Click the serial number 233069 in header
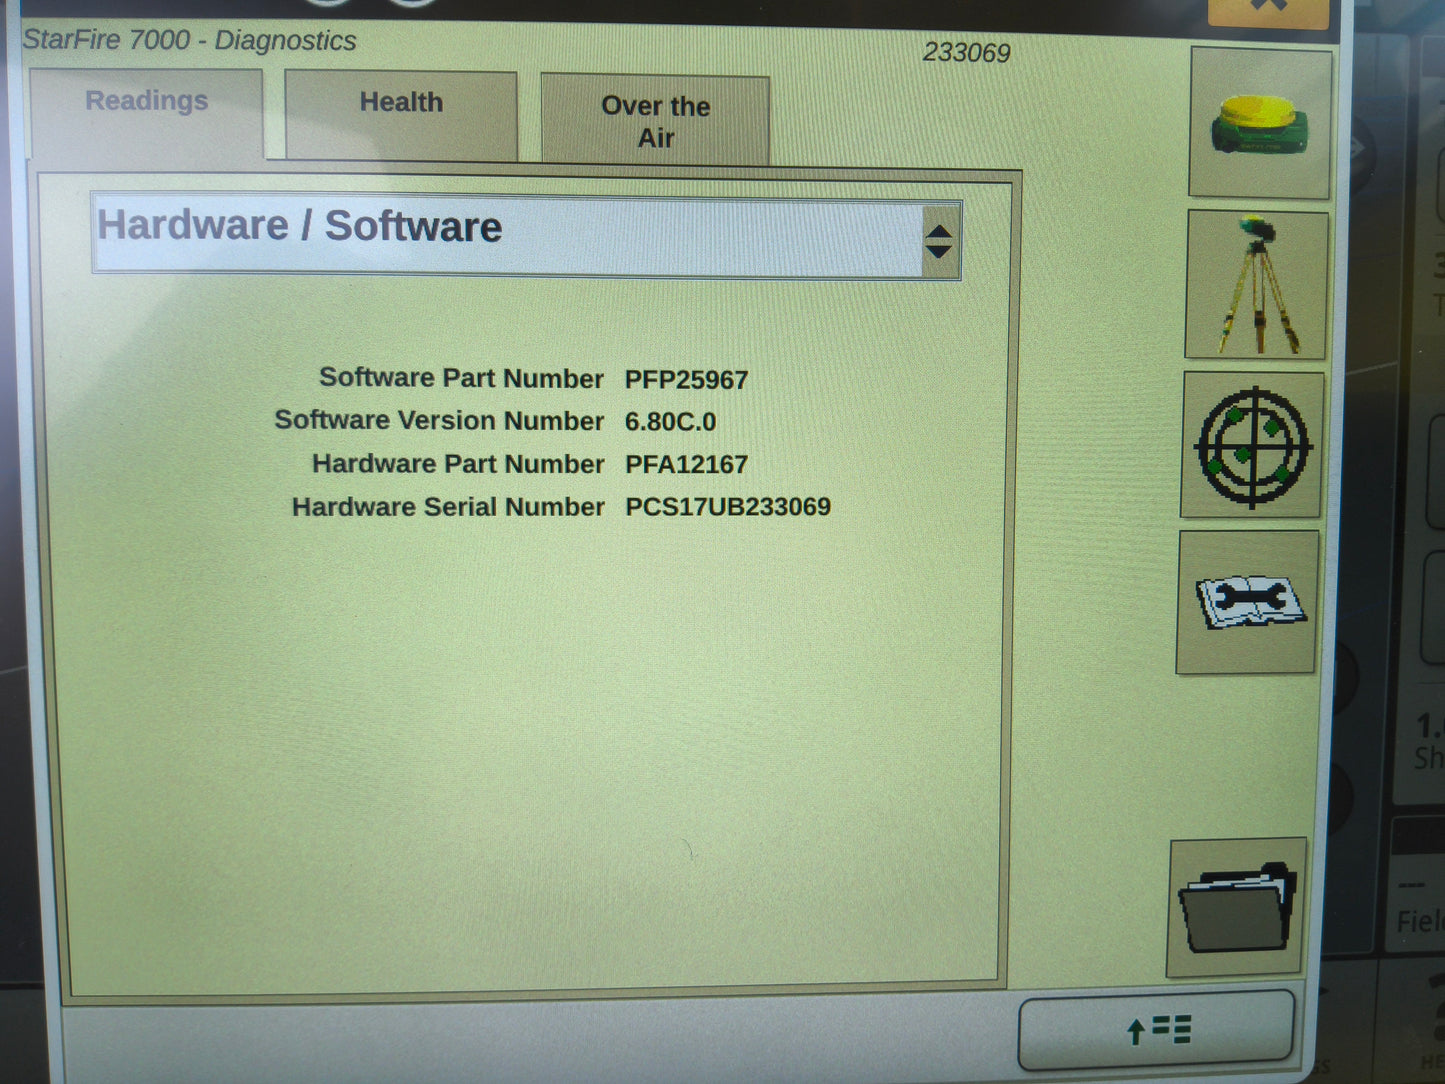 [x=966, y=52]
